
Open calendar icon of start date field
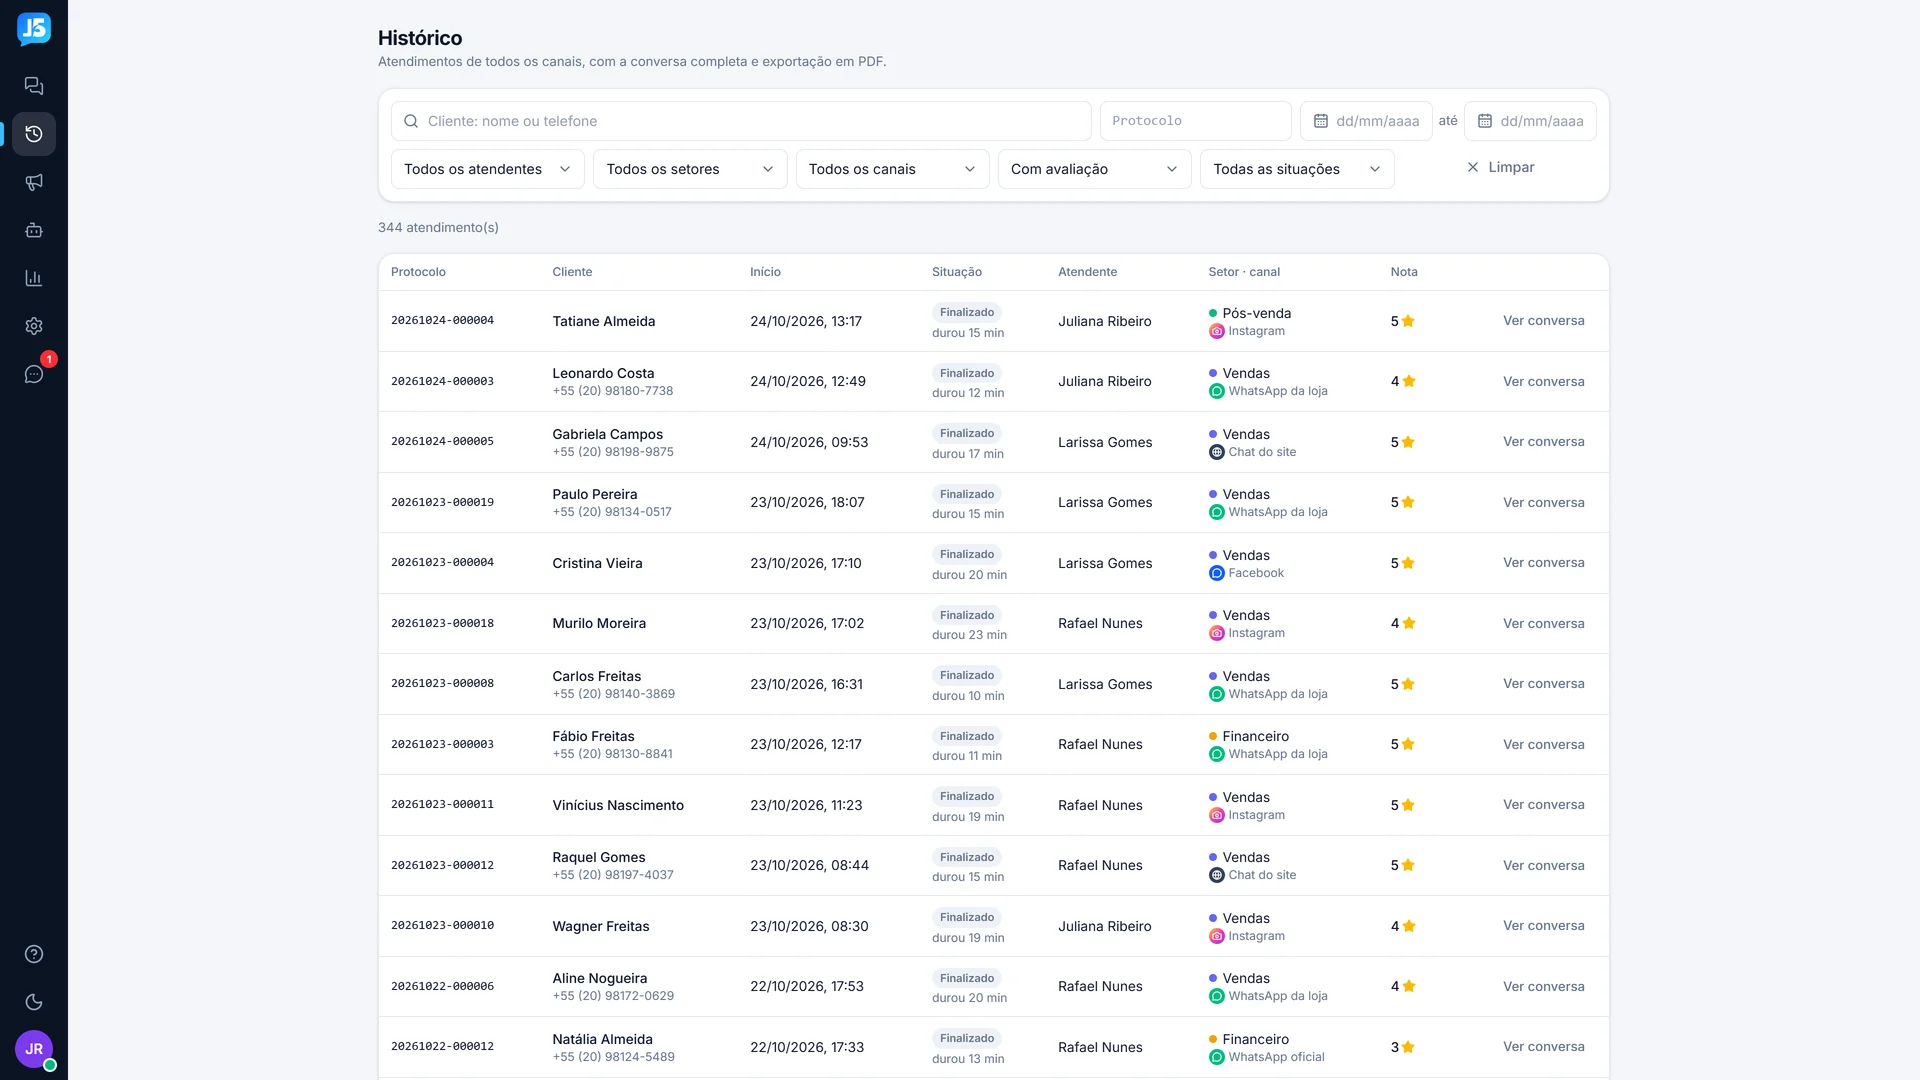(1321, 121)
